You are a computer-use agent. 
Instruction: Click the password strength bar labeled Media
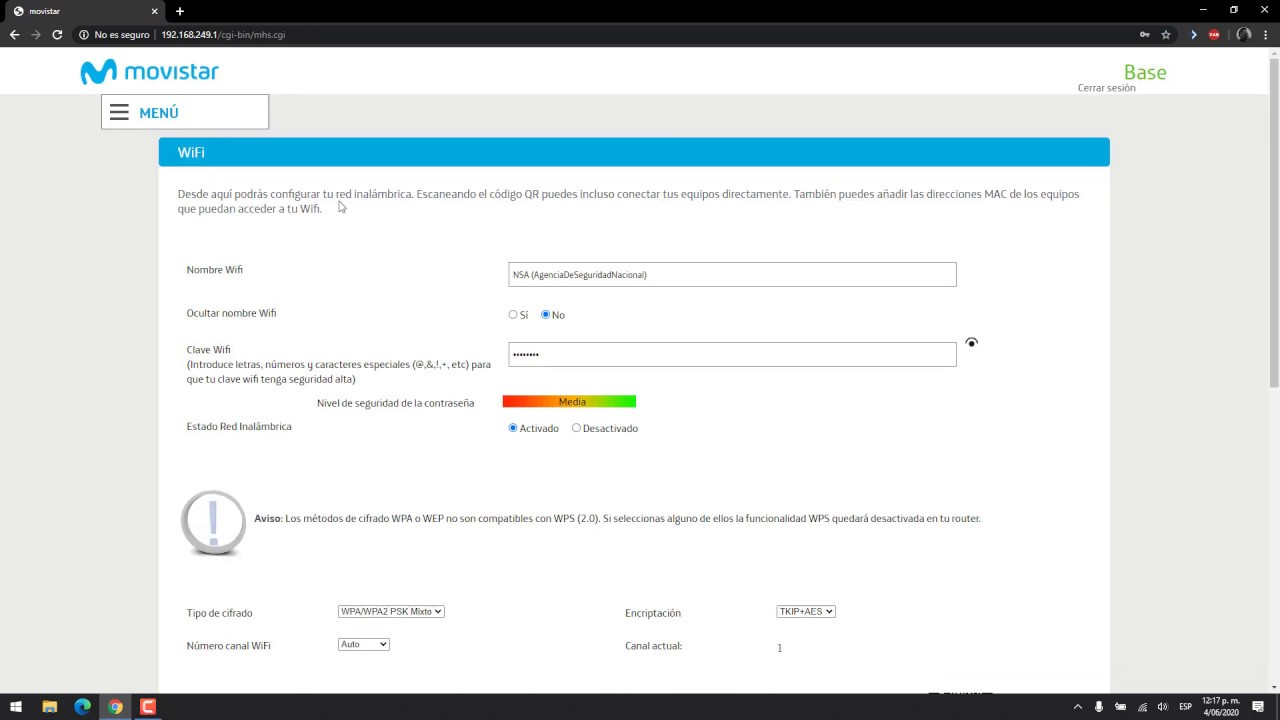[569, 401]
